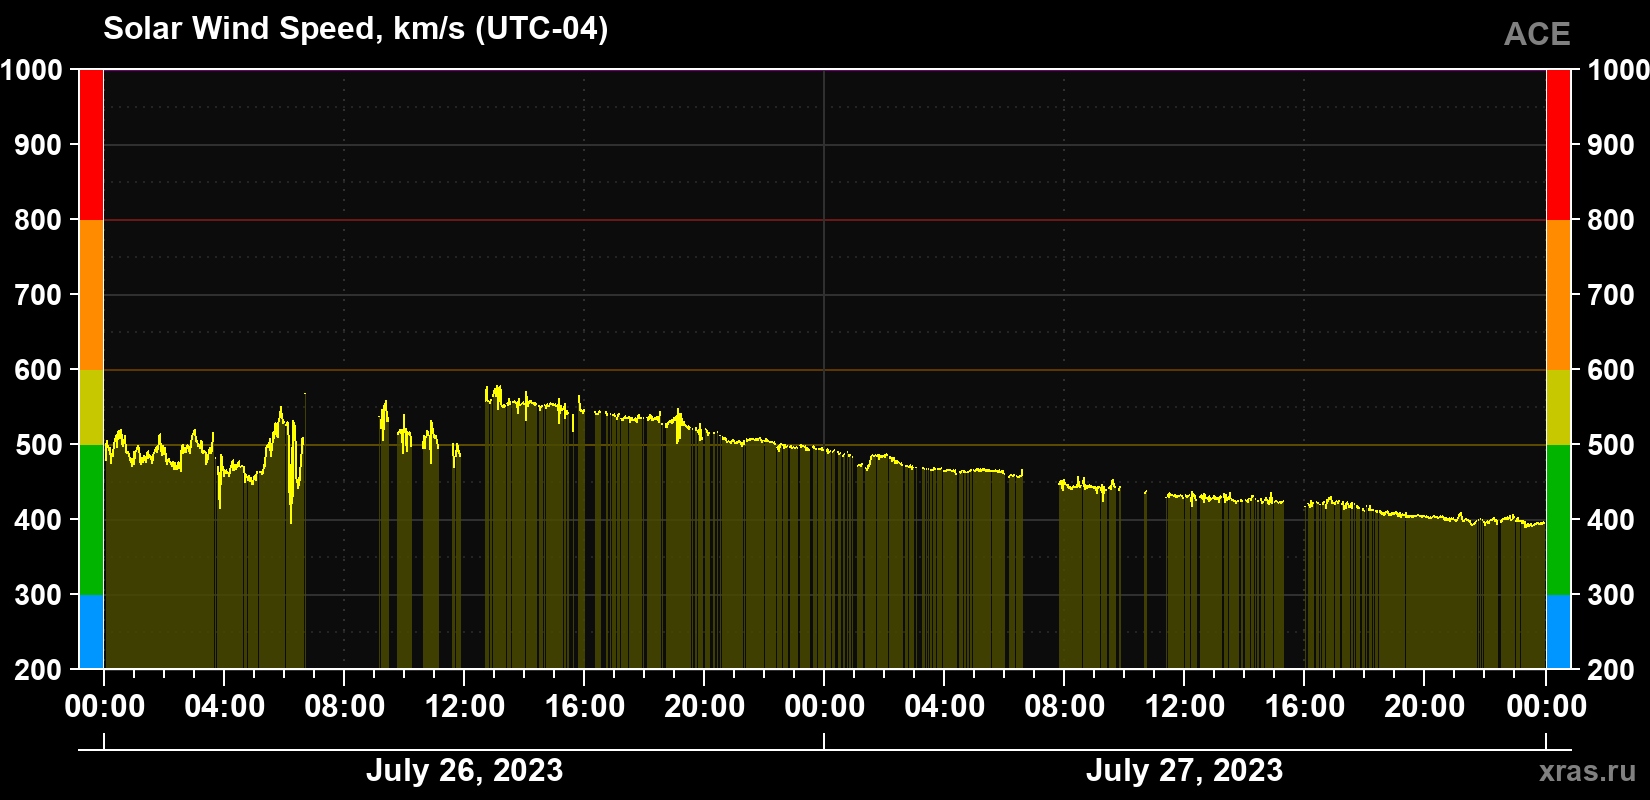Image resolution: width=1650 pixels, height=800 pixels.
Task: Click the 900 label on the right axis
Action: [x=1611, y=145]
